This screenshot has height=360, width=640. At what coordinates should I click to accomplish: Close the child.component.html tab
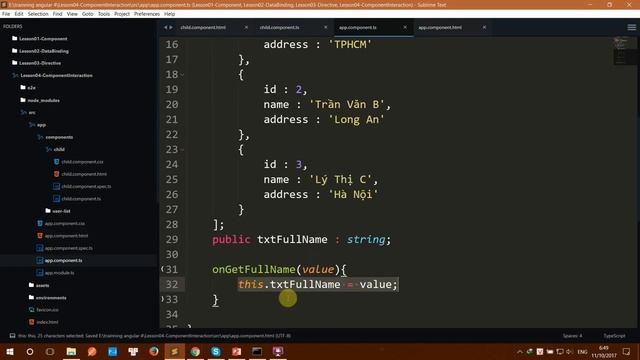(246, 27)
